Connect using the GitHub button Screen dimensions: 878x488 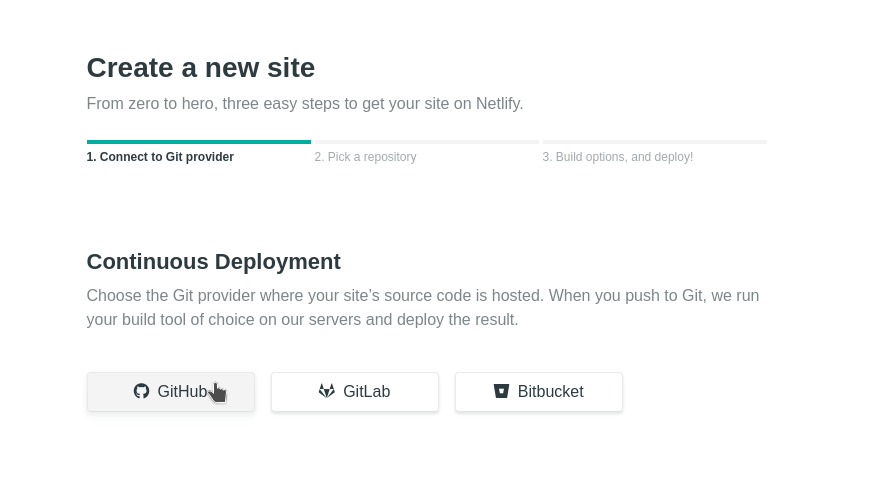tap(171, 392)
